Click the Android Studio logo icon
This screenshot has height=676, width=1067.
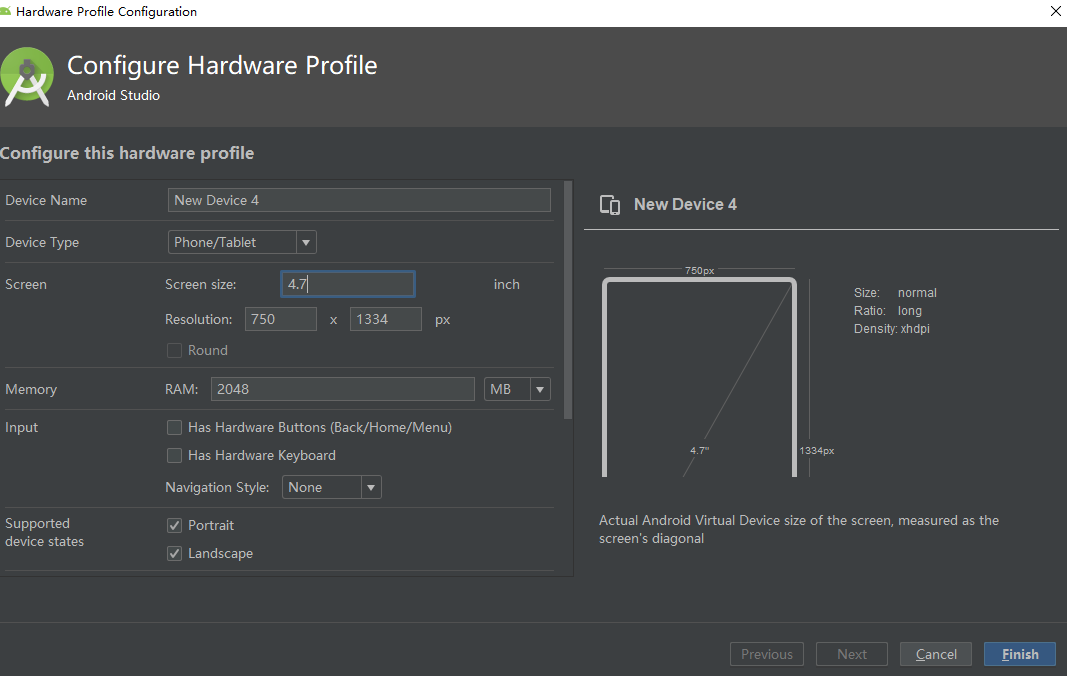point(27,77)
